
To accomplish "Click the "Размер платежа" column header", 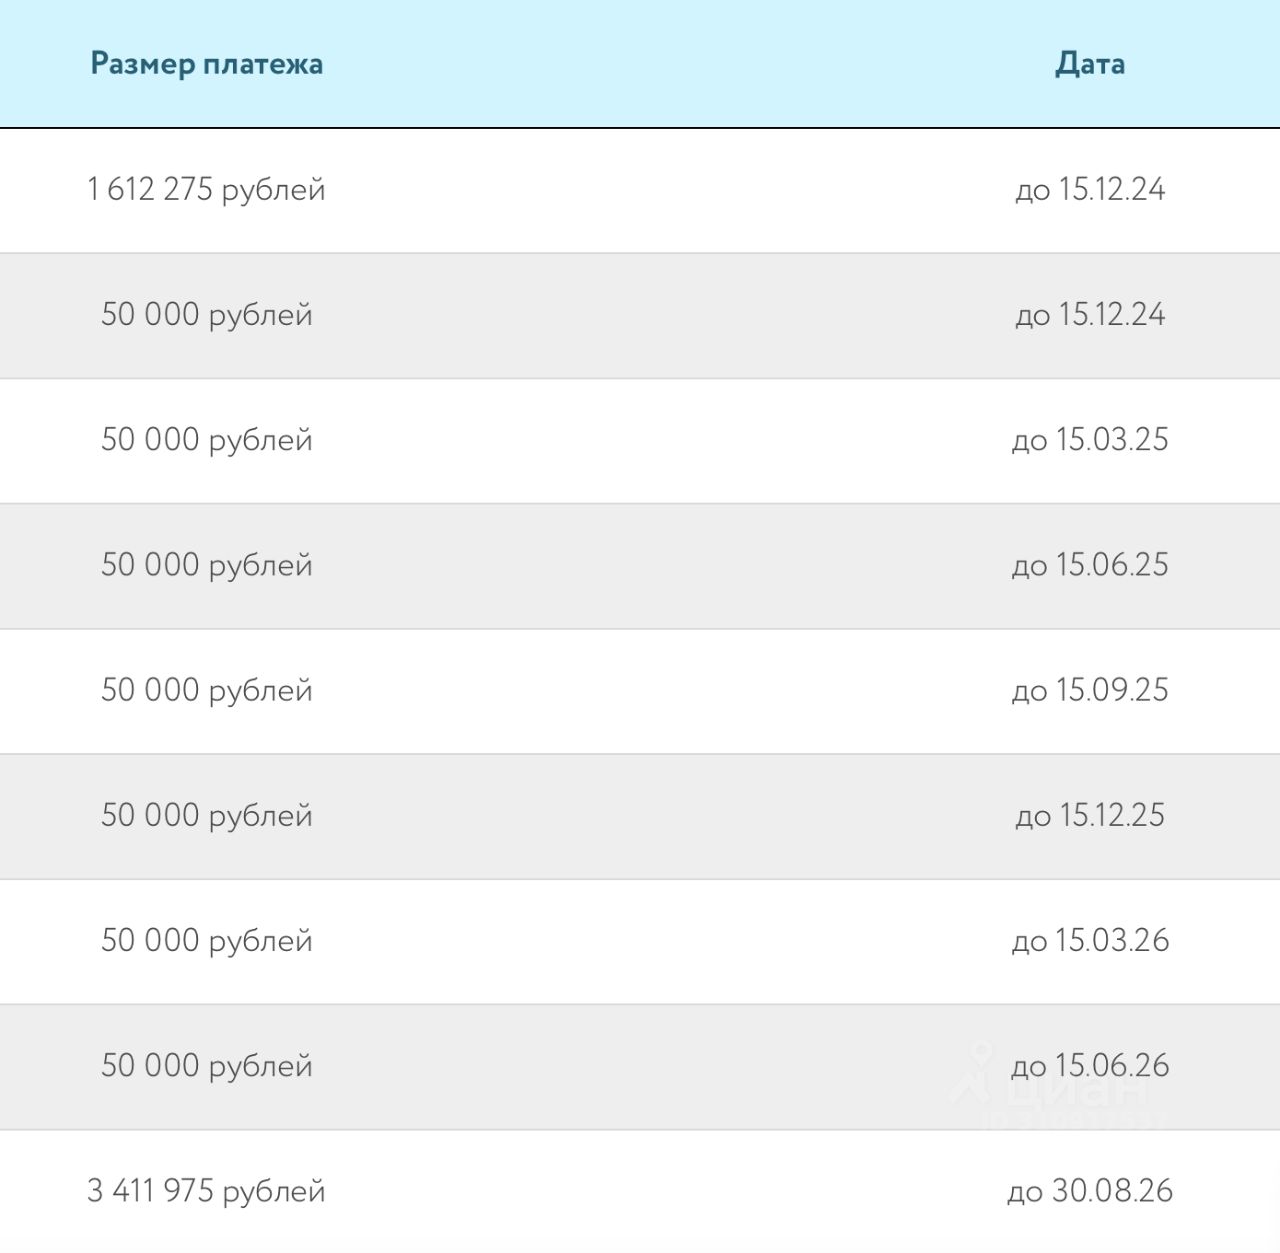I will coord(207,64).
